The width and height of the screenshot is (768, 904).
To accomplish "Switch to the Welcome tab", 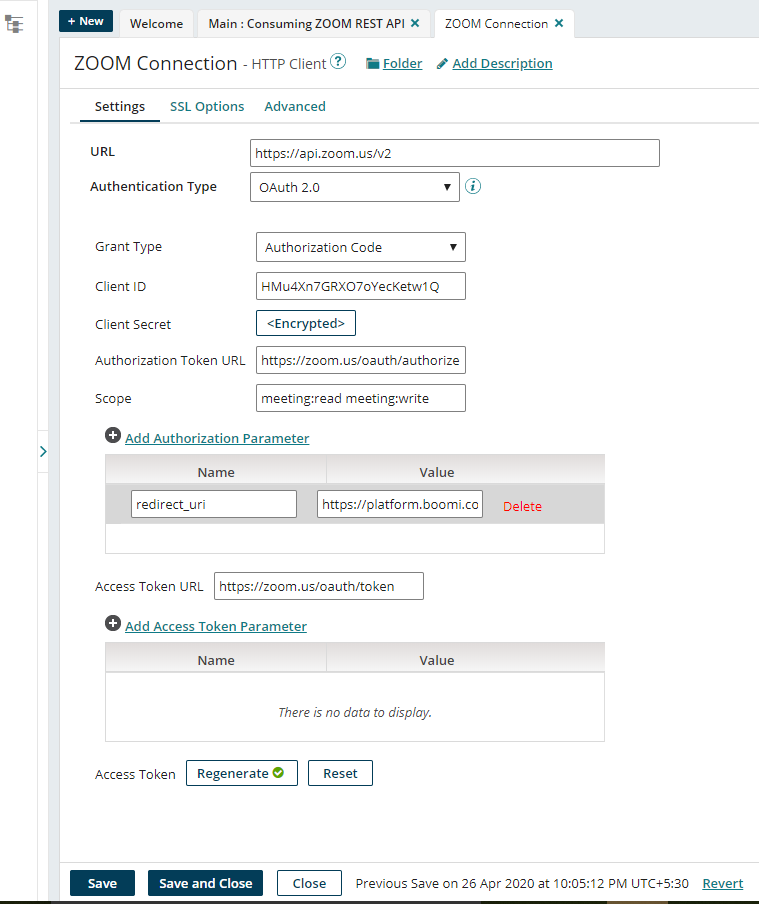I will pyautogui.click(x=156, y=23).
